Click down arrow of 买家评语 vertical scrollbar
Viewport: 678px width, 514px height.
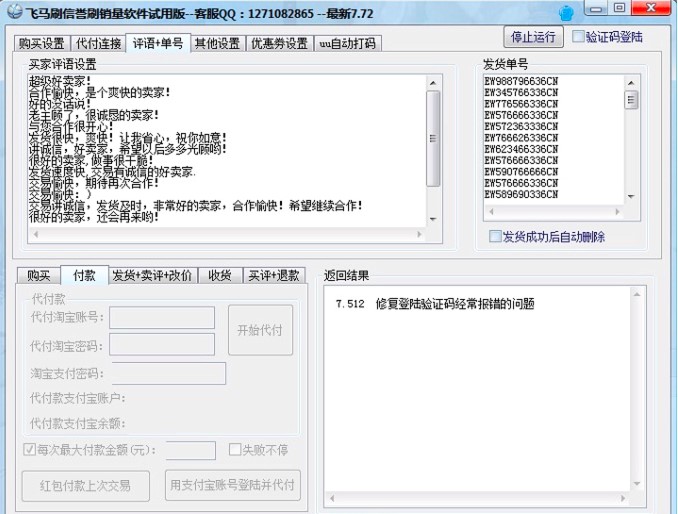(433, 219)
